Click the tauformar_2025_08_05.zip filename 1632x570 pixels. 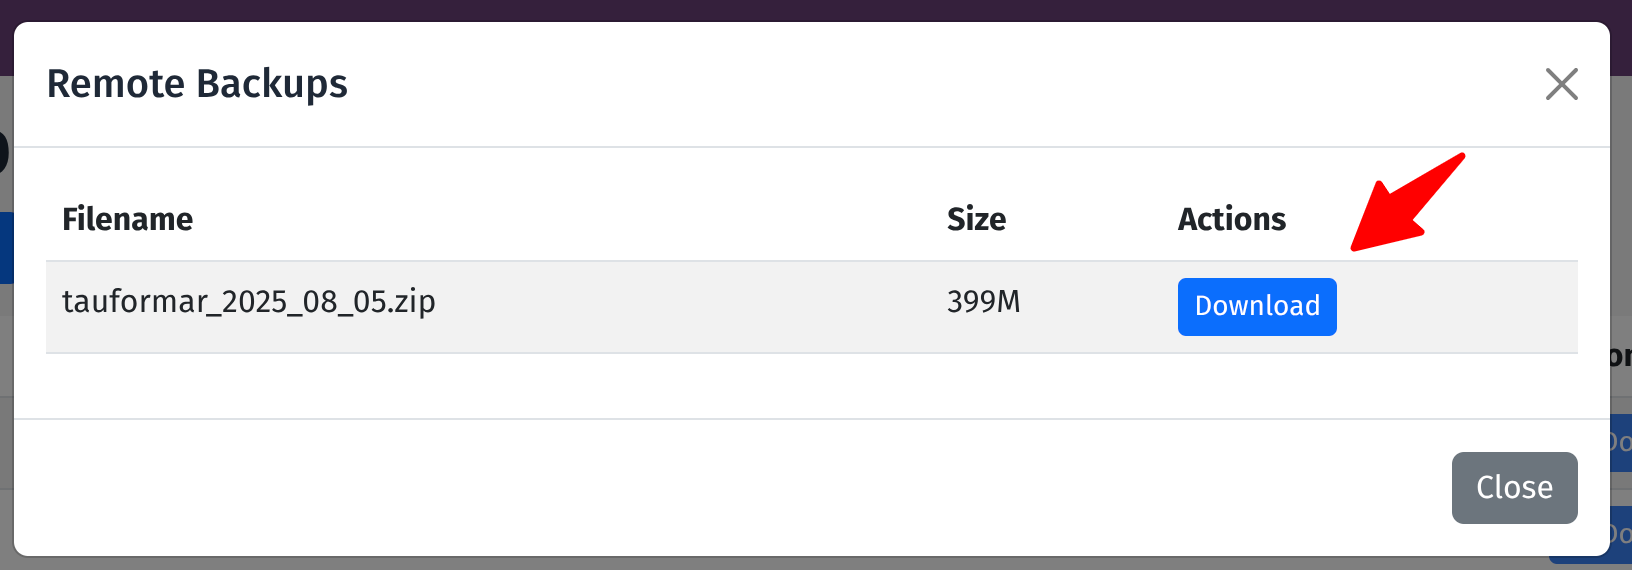tap(249, 302)
